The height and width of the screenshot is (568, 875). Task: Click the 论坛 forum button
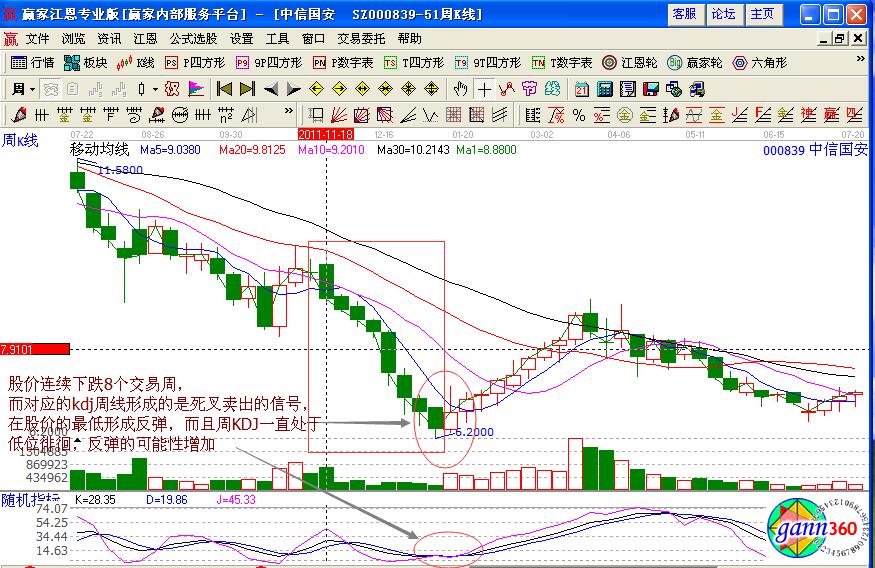coord(723,14)
